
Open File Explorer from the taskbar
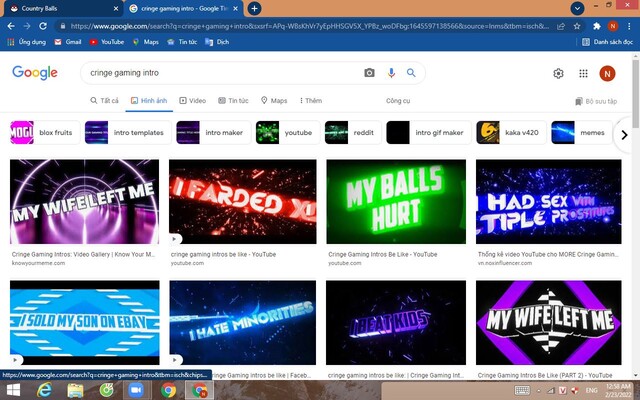click(75, 391)
